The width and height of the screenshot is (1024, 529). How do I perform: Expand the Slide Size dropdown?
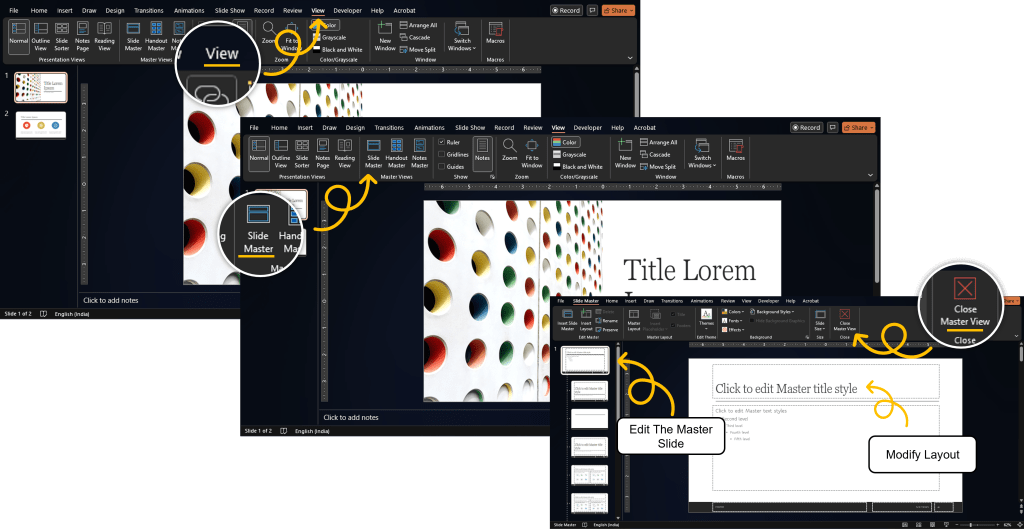tap(820, 319)
